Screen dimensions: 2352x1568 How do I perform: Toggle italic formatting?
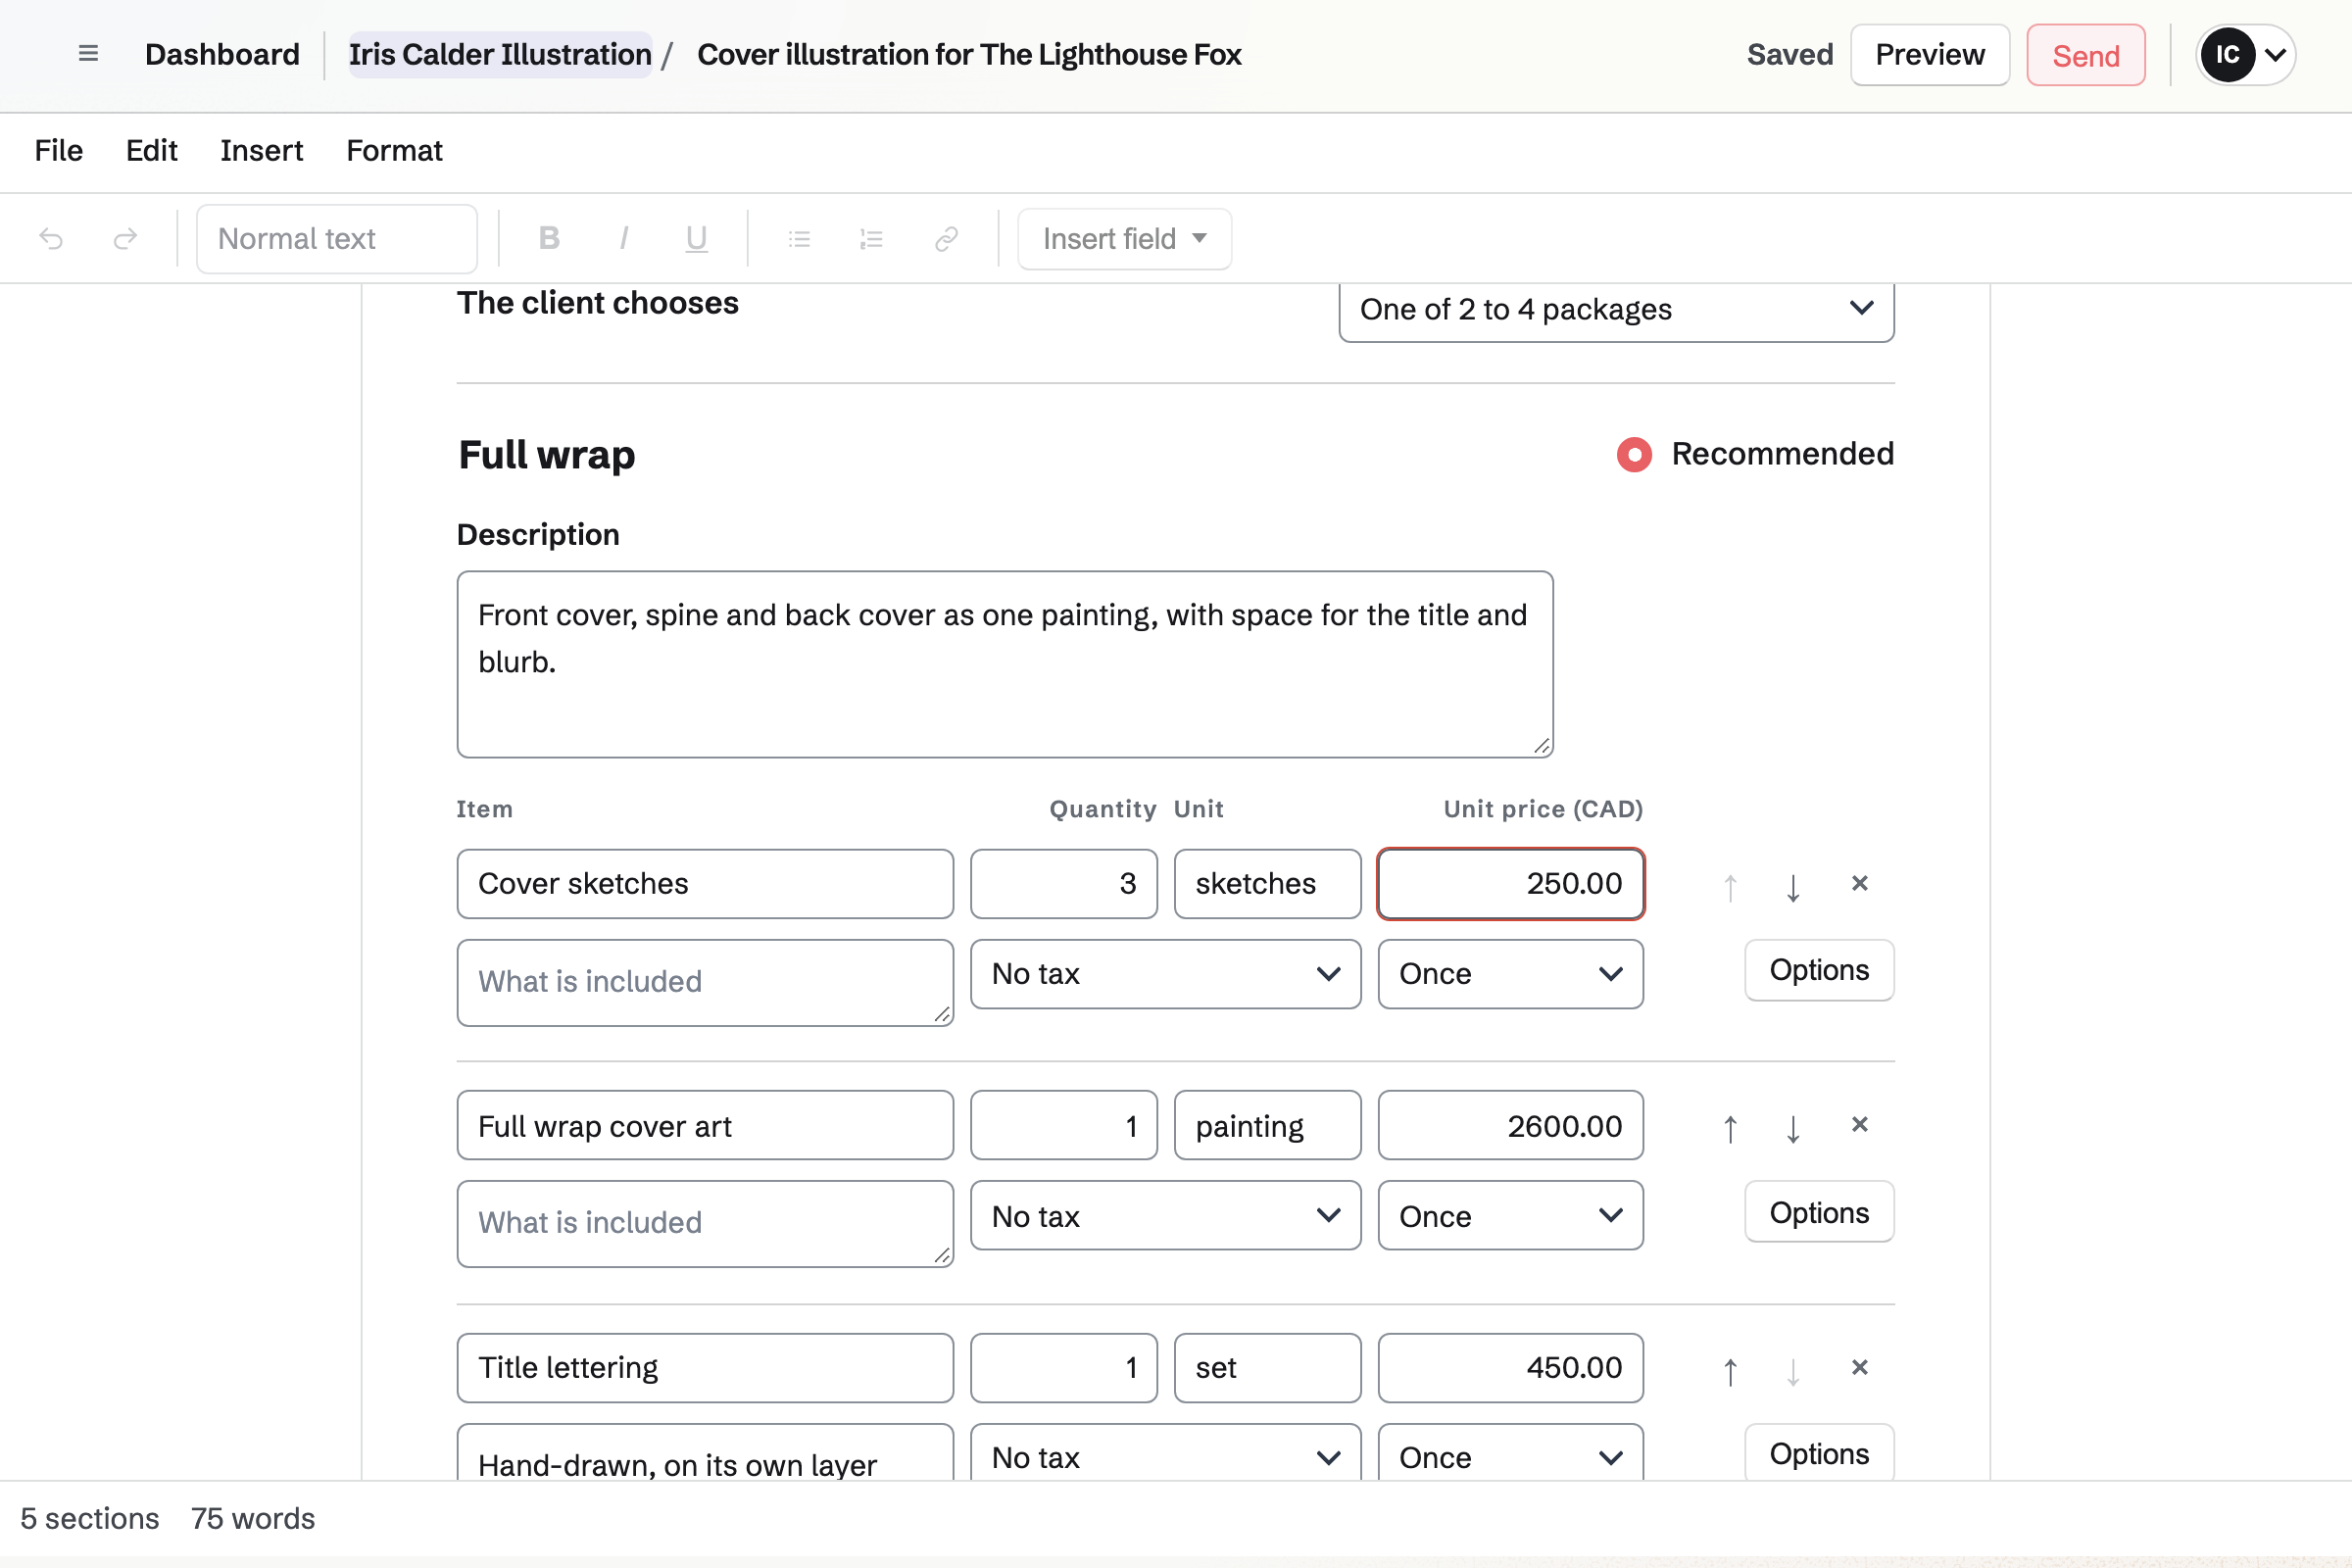click(x=623, y=238)
